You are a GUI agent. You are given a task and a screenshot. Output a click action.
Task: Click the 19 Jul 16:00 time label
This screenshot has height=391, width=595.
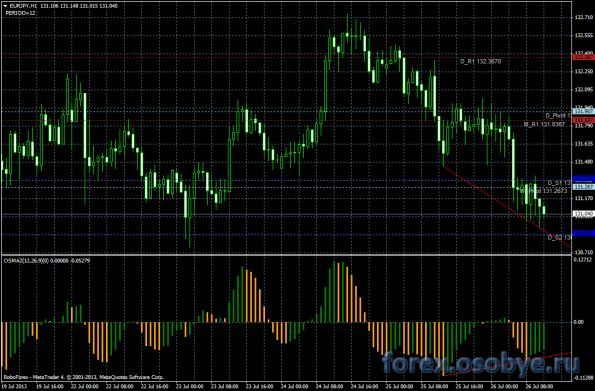click(49, 386)
